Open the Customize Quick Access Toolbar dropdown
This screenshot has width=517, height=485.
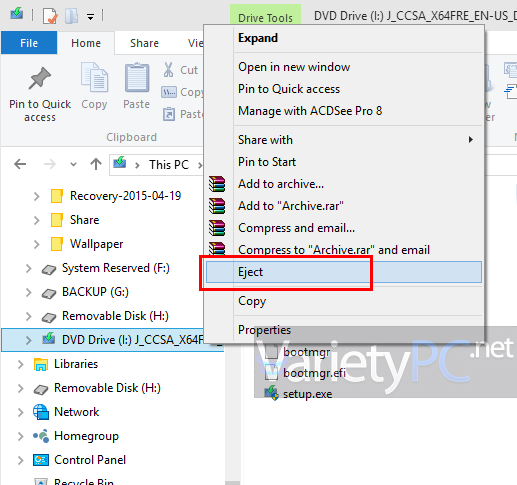tap(90, 16)
